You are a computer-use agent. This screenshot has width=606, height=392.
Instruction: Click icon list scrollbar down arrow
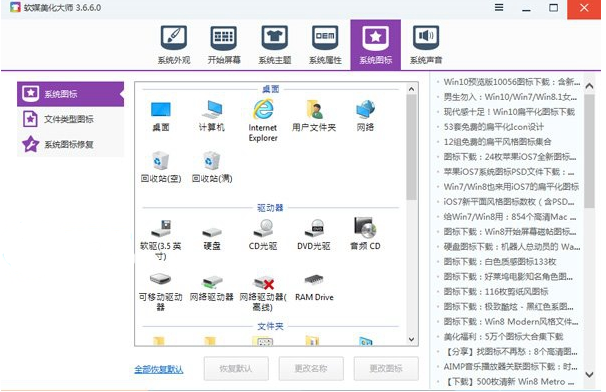pos(411,339)
